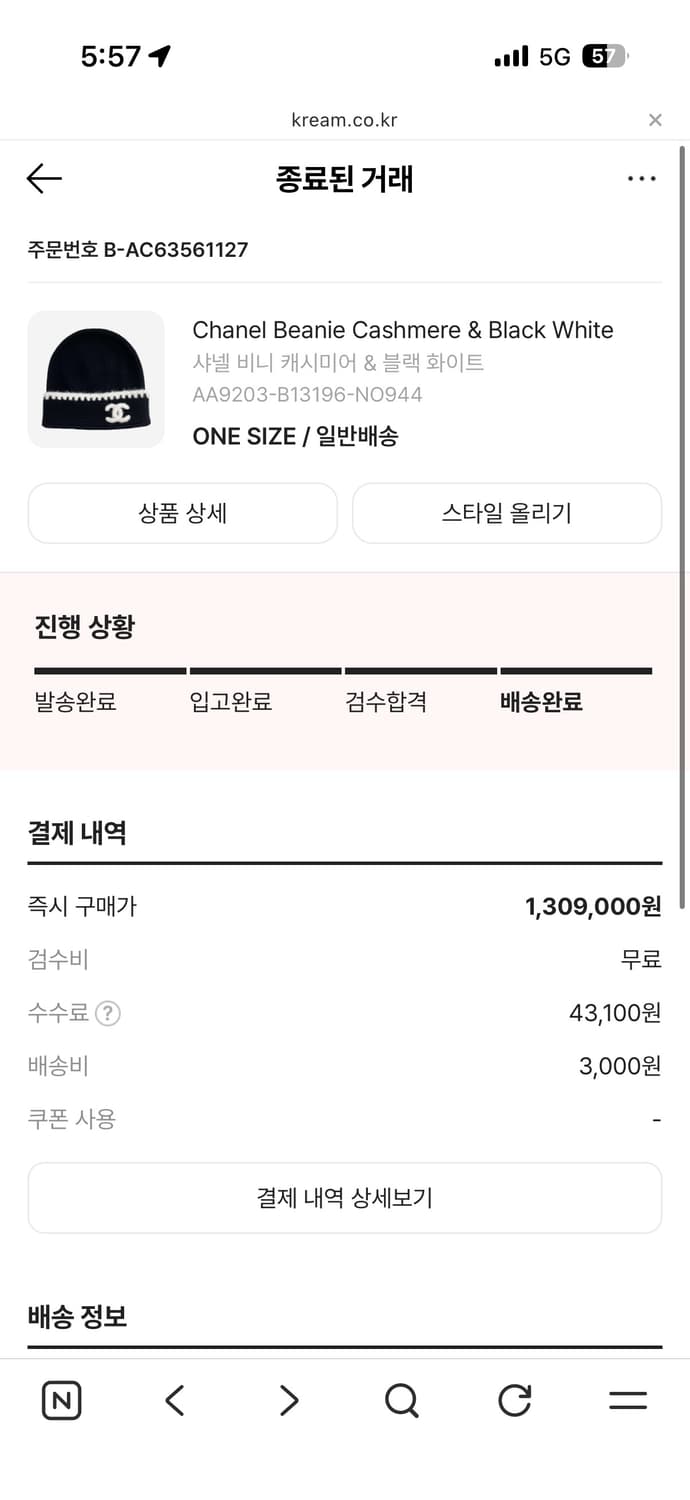Tap the back arrow beside 종료된 거래

pos(43,178)
